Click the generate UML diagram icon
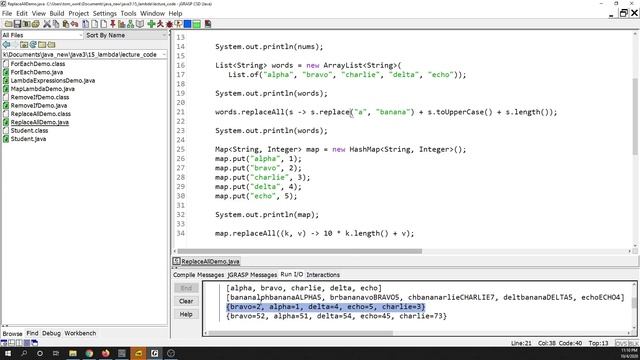 click(x=130, y=24)
